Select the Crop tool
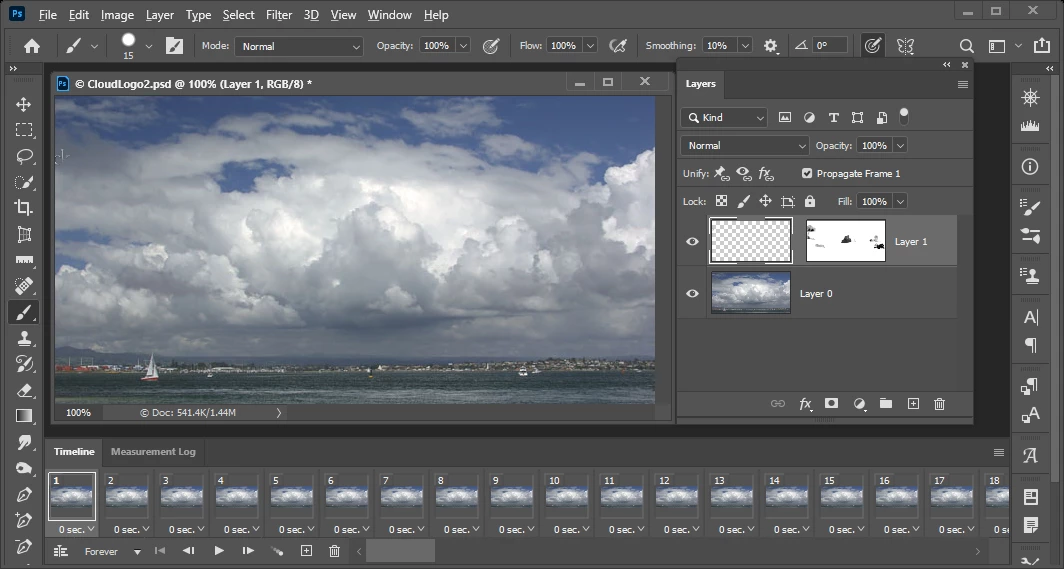The height and width of the screenshot is (569, 1064). 24,208
